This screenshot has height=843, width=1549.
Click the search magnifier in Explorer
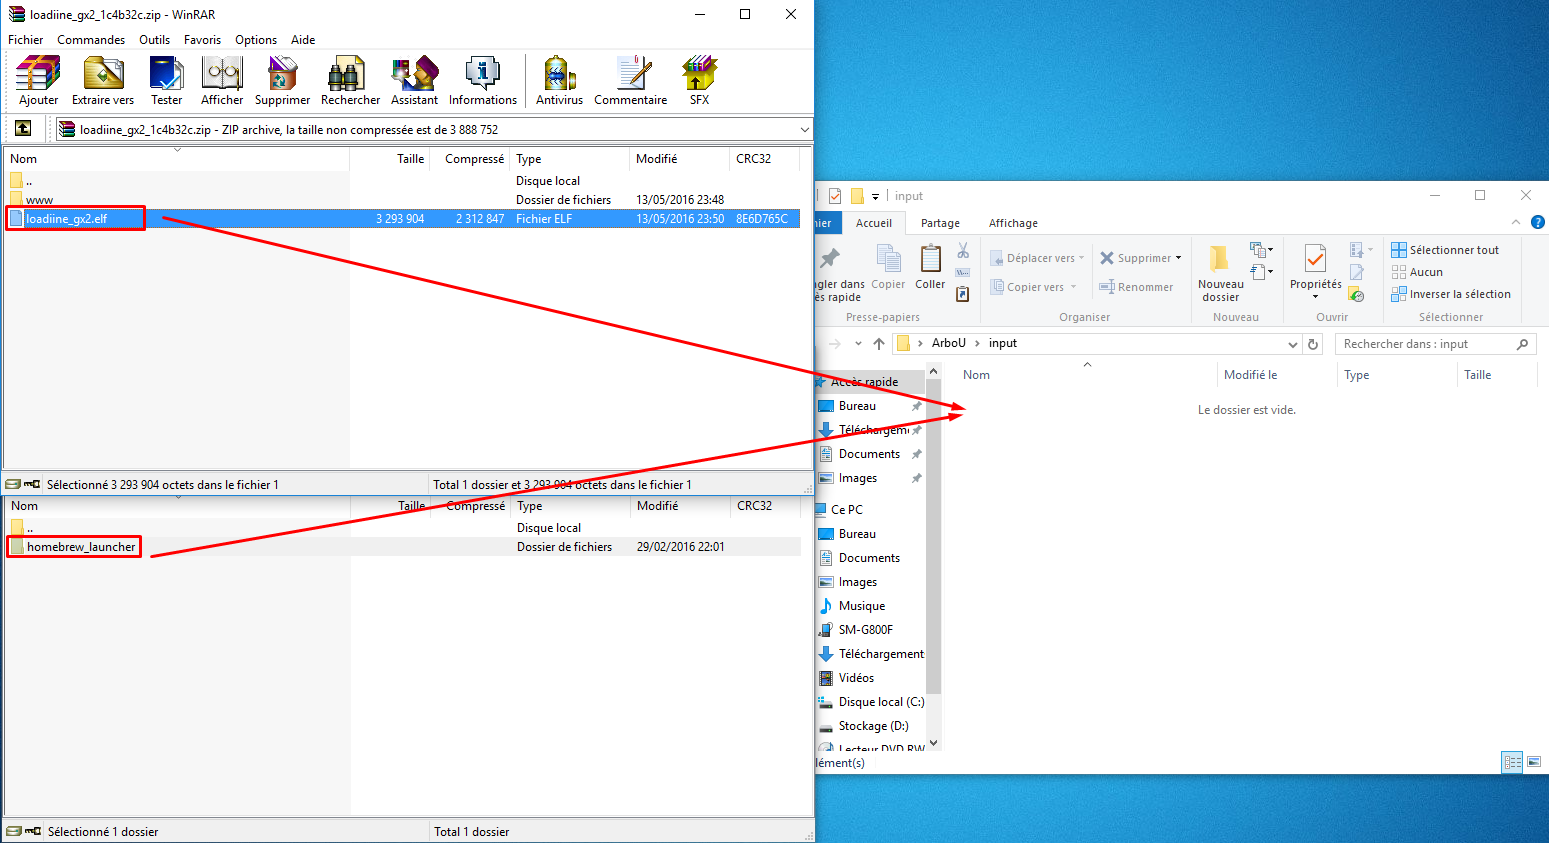point(1522,344)
